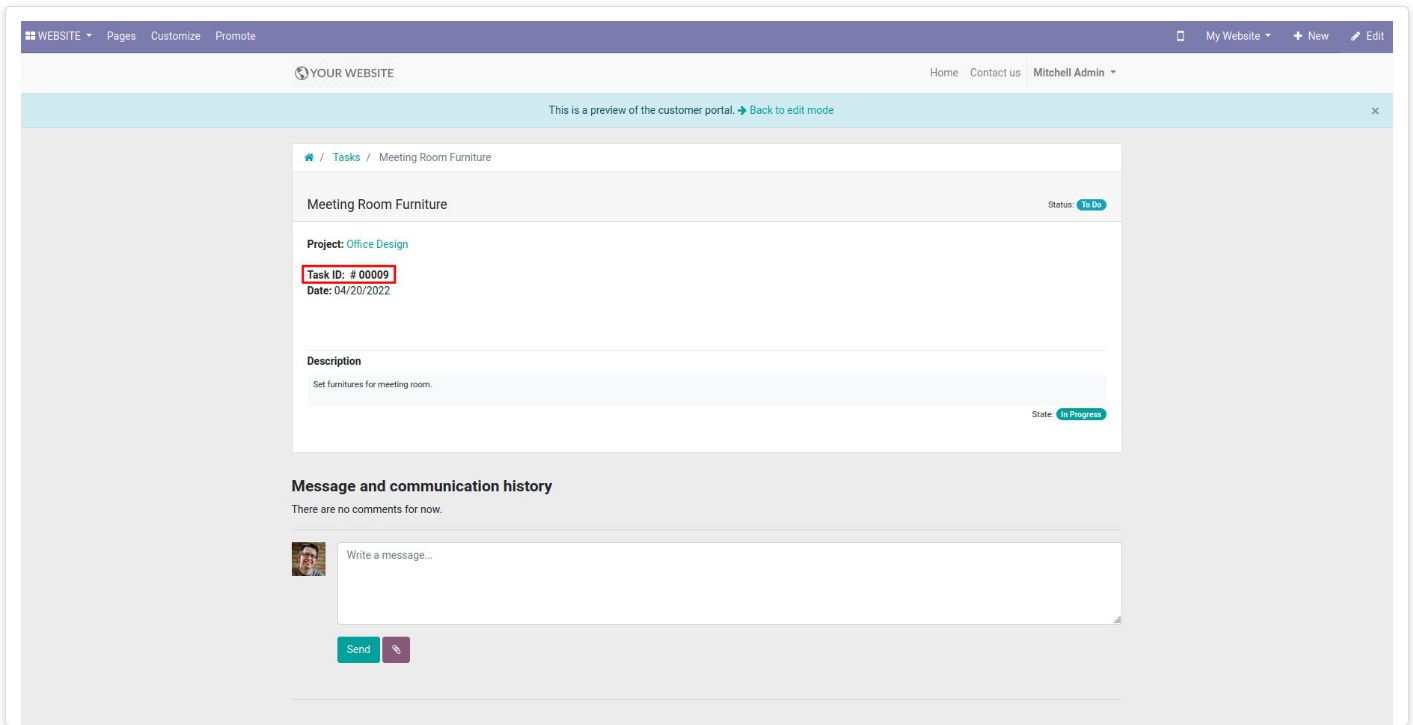Click 'Set furnitures for meeting room.' description
This screenshot has width=1413, height=725.
372,385
